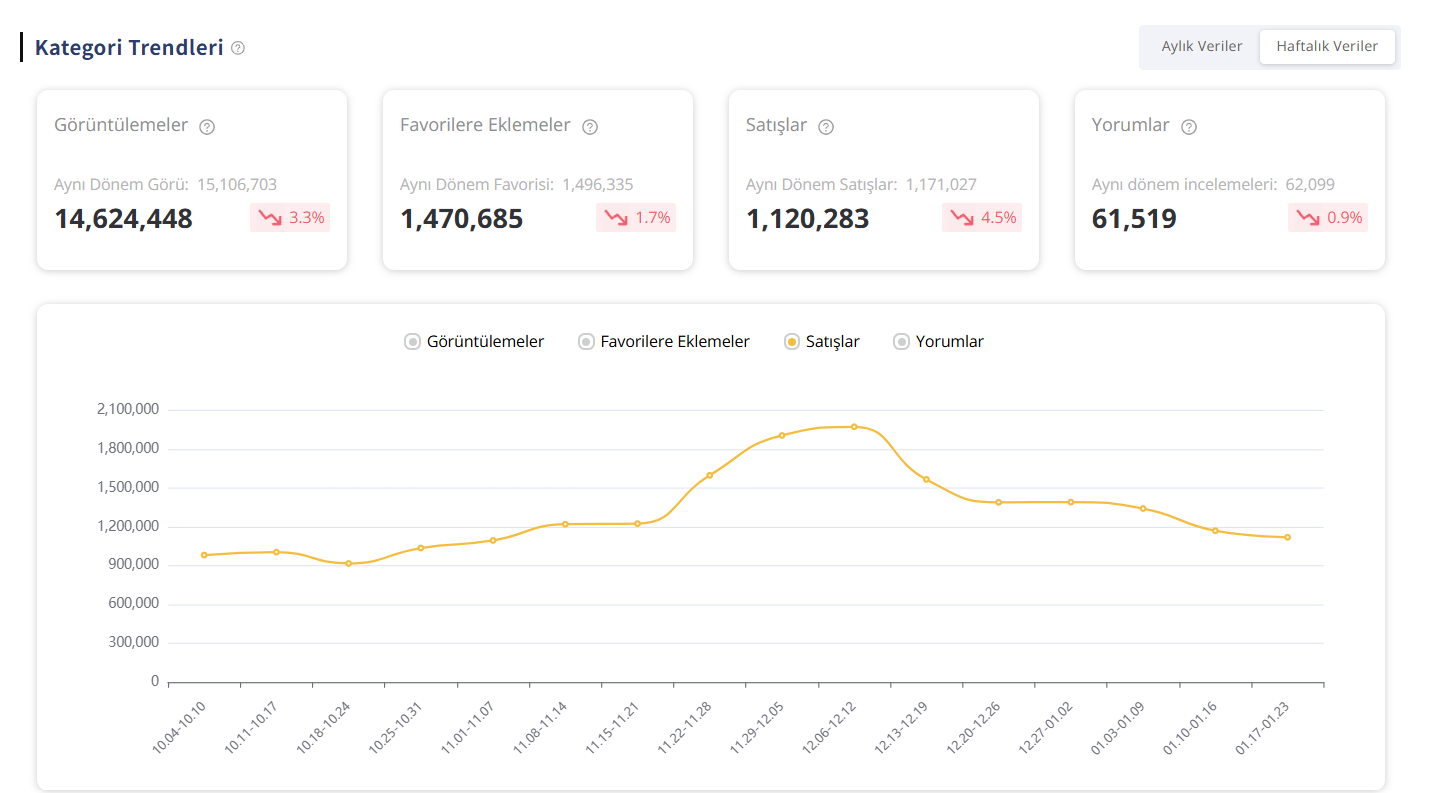The image size is (1429, 793).
Task: Click the 01.17-01.23 last data point
Action: pos(1287,537)
